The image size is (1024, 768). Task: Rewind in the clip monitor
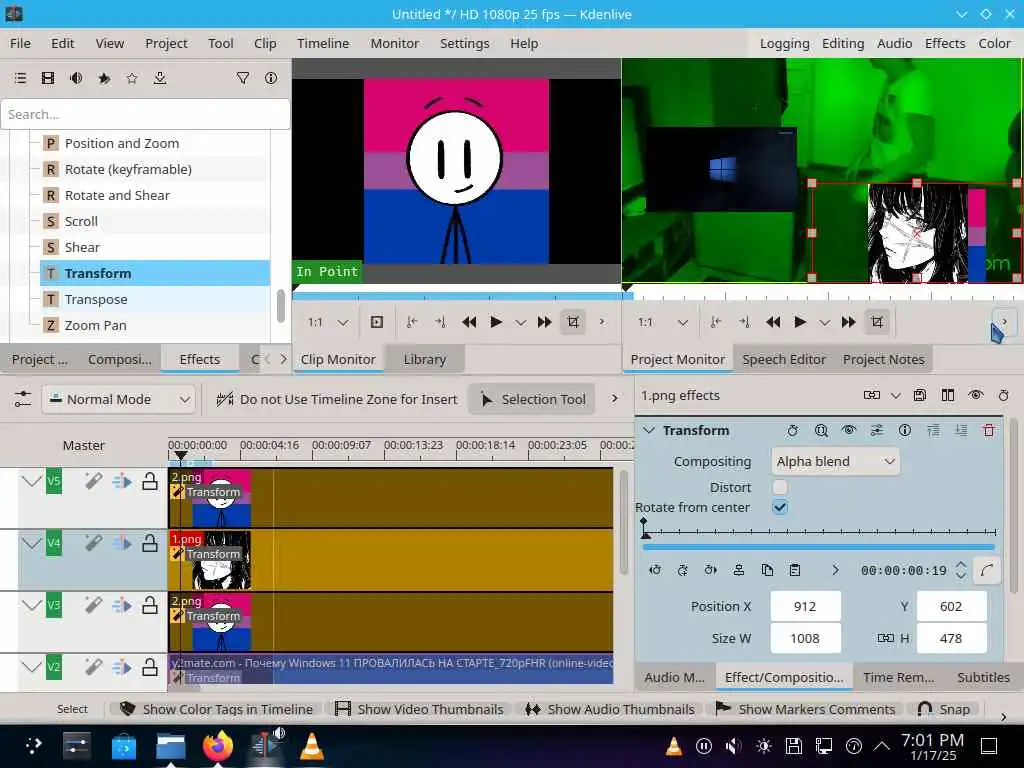pyautogui.click(x=469, y=322)
